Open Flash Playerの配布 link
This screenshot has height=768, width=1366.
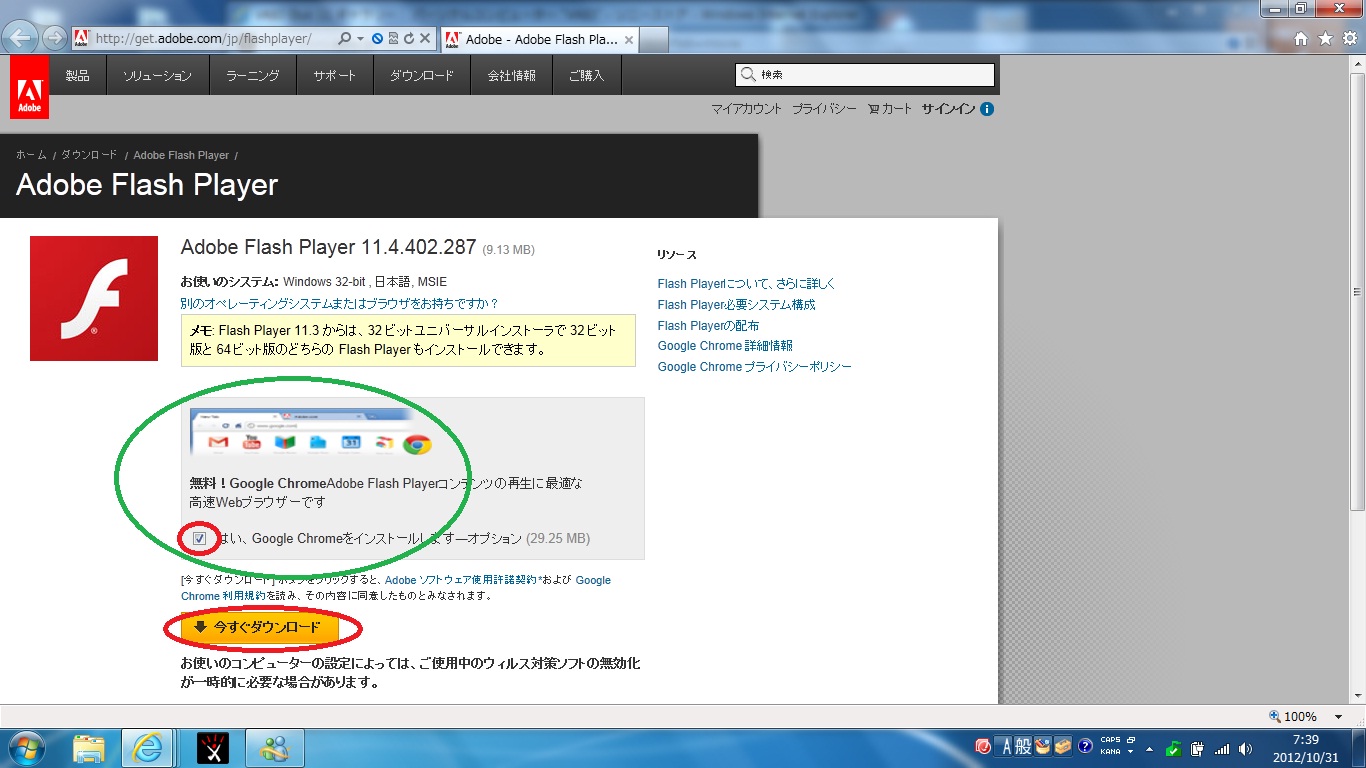click(x=708, y=326)
